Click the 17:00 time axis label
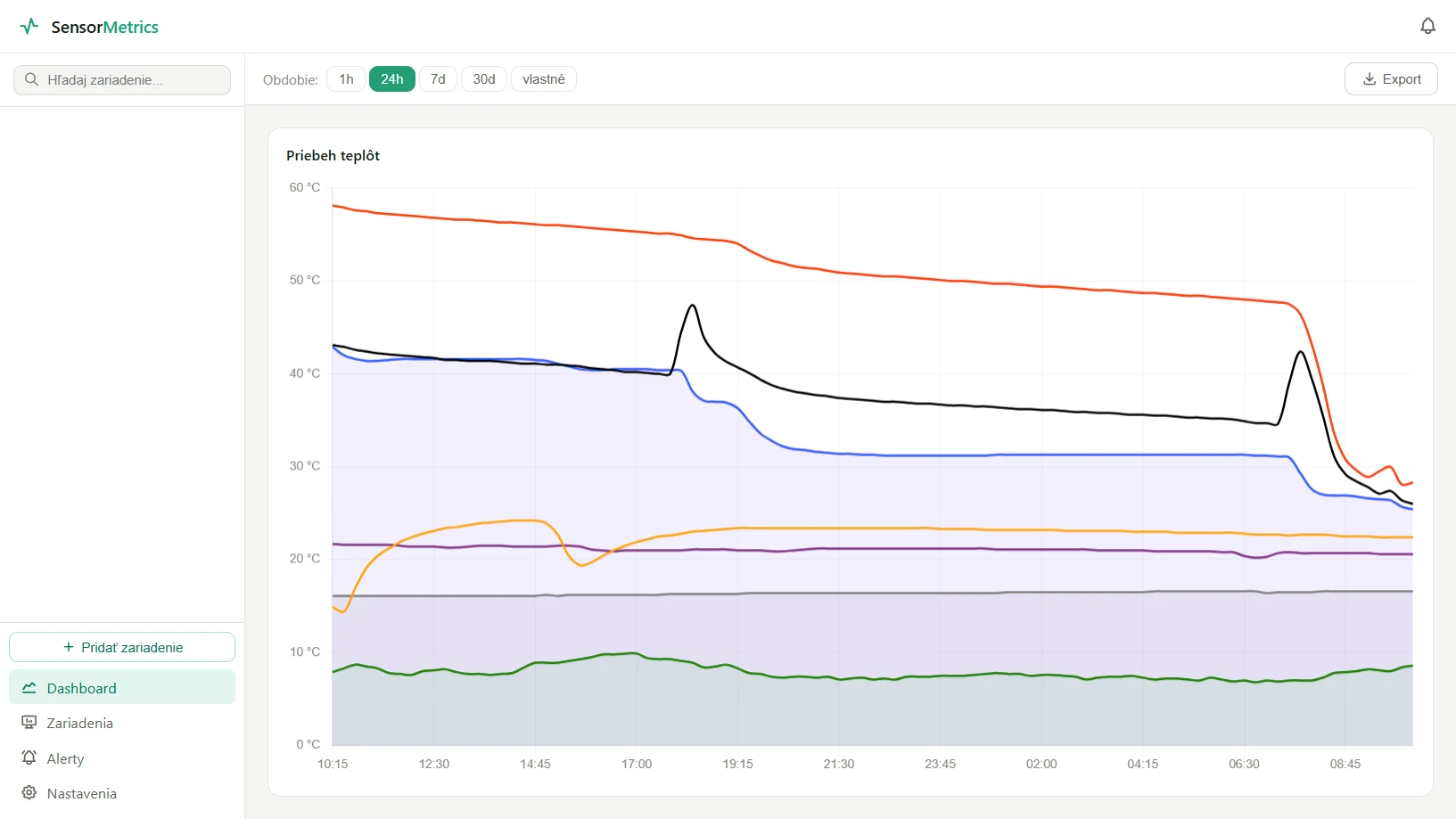The width and height of the screenshot is (1456, 819). coord(636,764)
